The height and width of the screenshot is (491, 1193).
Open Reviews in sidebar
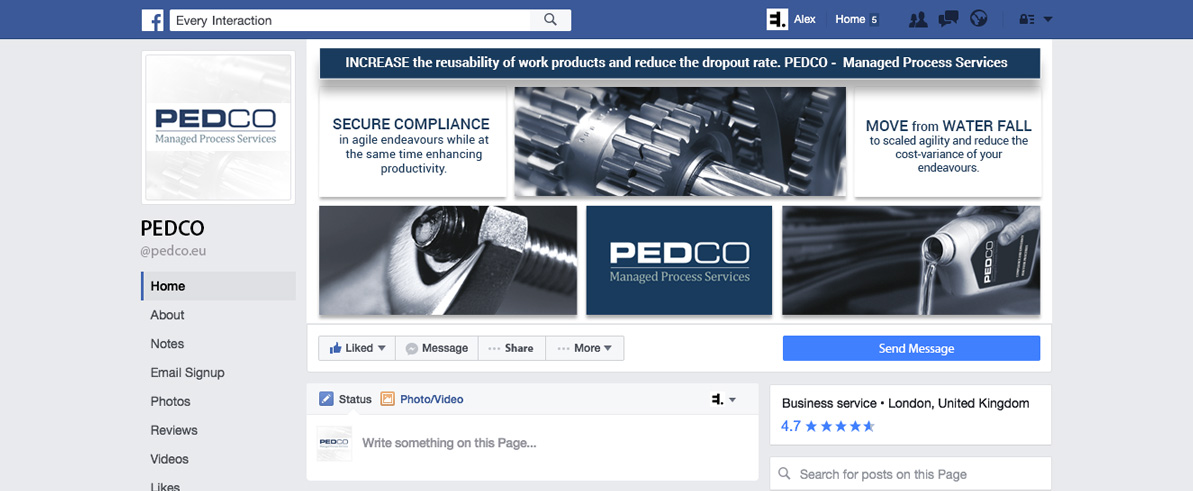click(173, 431)
